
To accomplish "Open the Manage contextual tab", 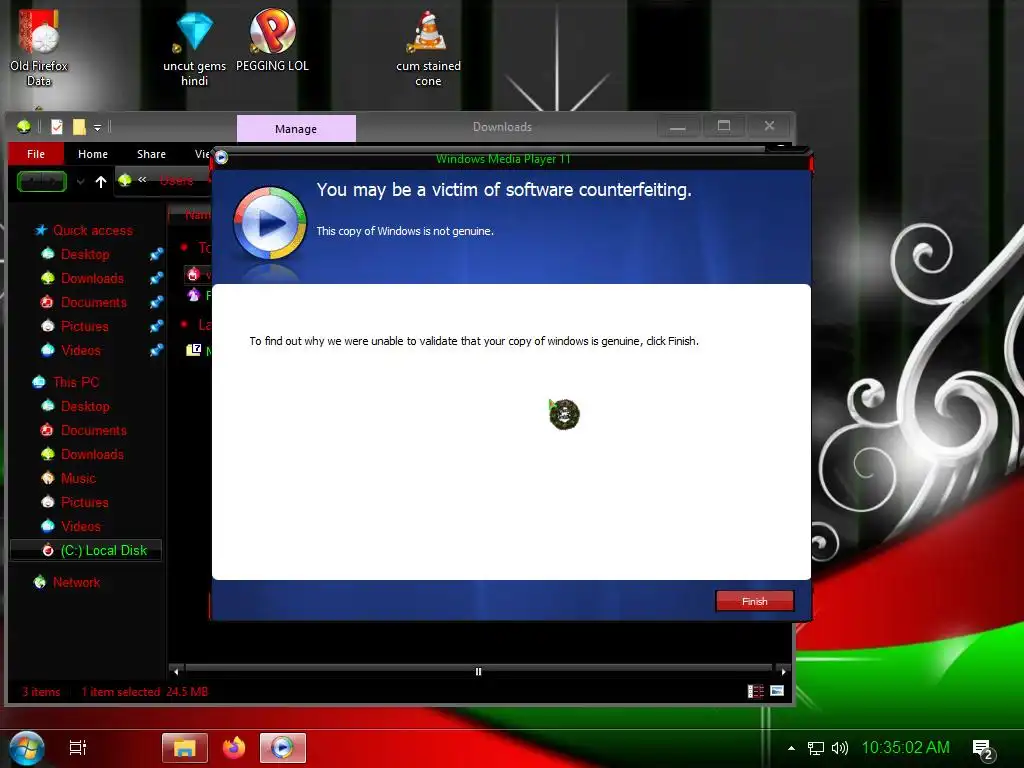I will coord(296,129).
